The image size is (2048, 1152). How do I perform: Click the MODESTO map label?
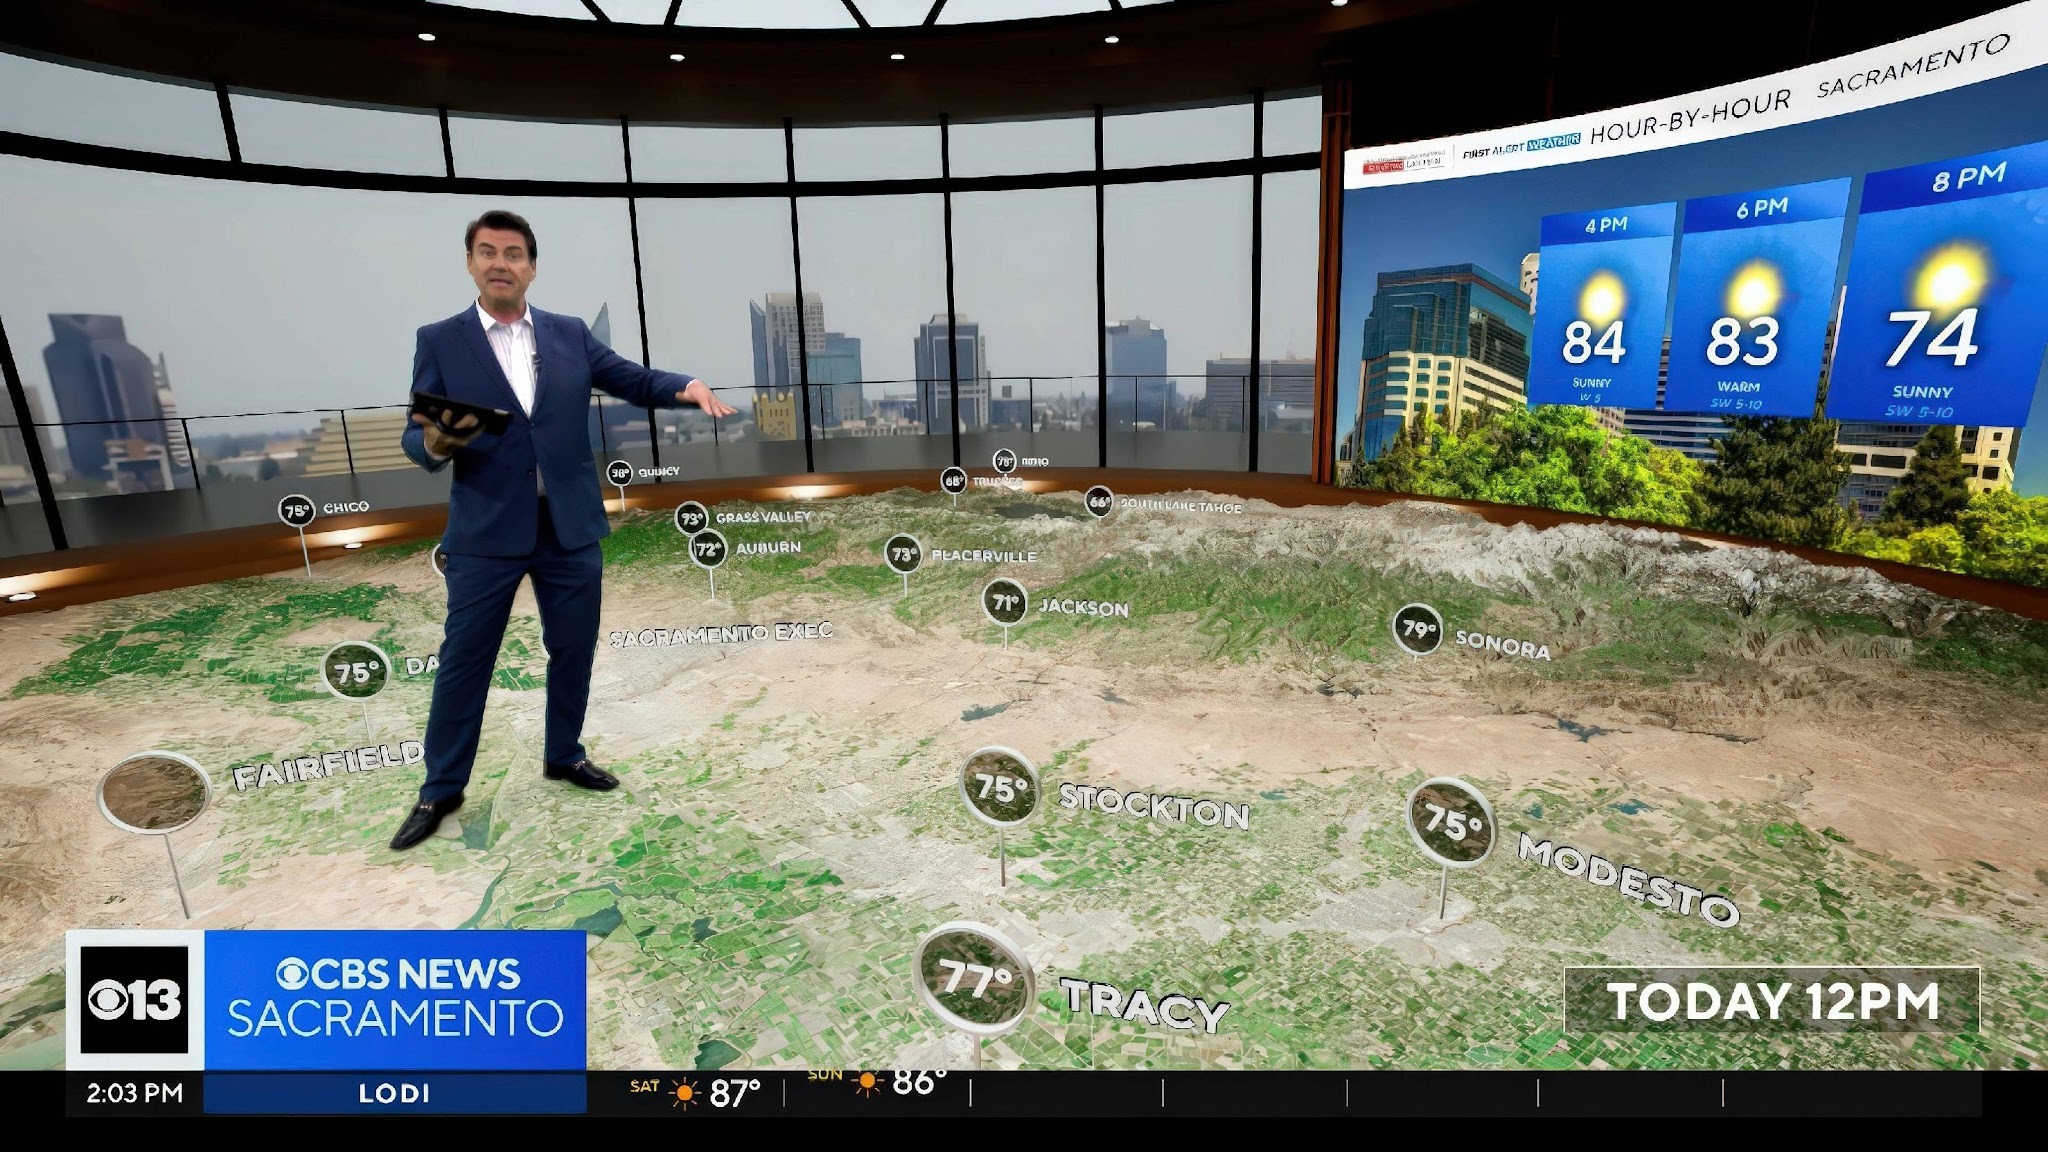[x=1628, y=880]
